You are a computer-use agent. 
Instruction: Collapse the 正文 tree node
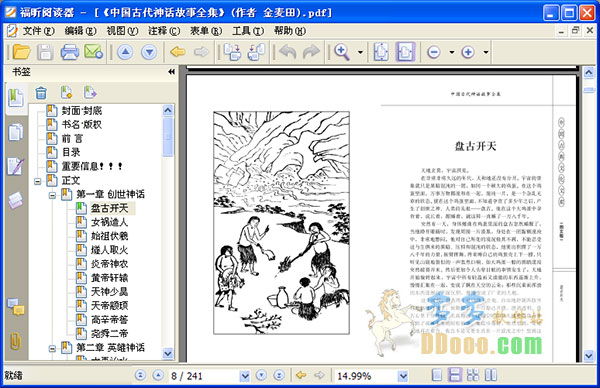38,181
